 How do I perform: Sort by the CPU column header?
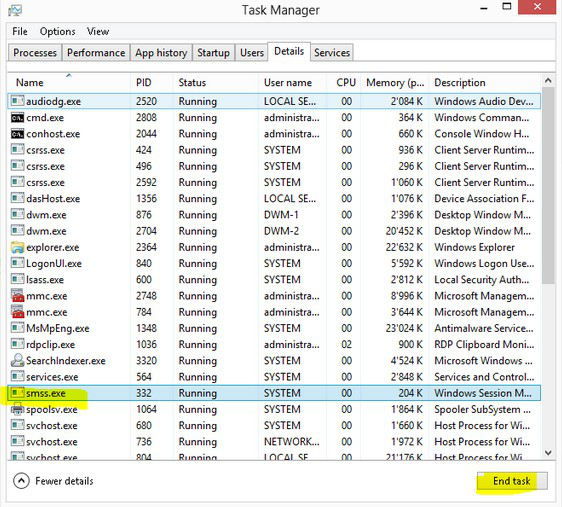[343, 82]
